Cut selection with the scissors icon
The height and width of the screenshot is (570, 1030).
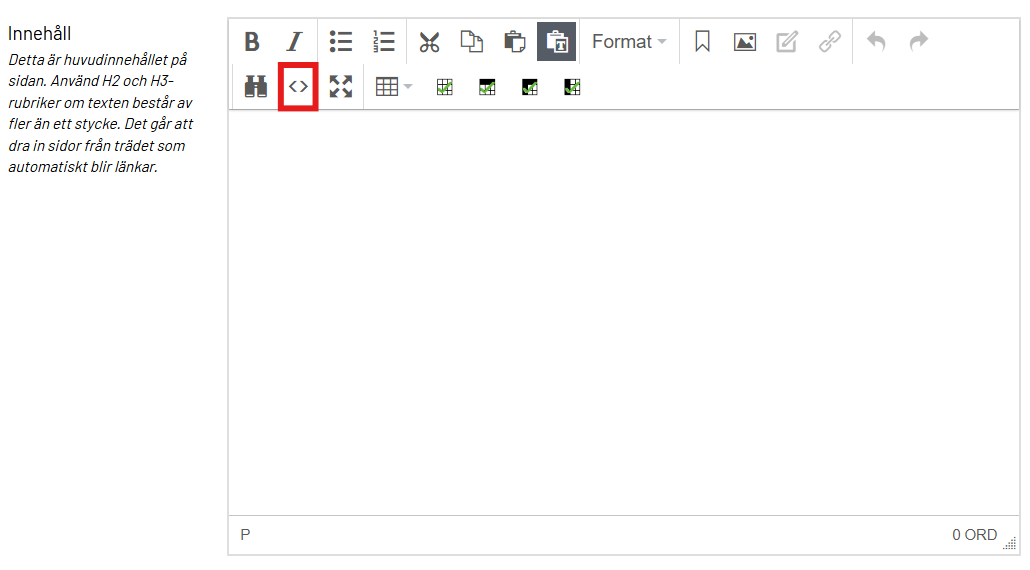(x=430, y=42)
